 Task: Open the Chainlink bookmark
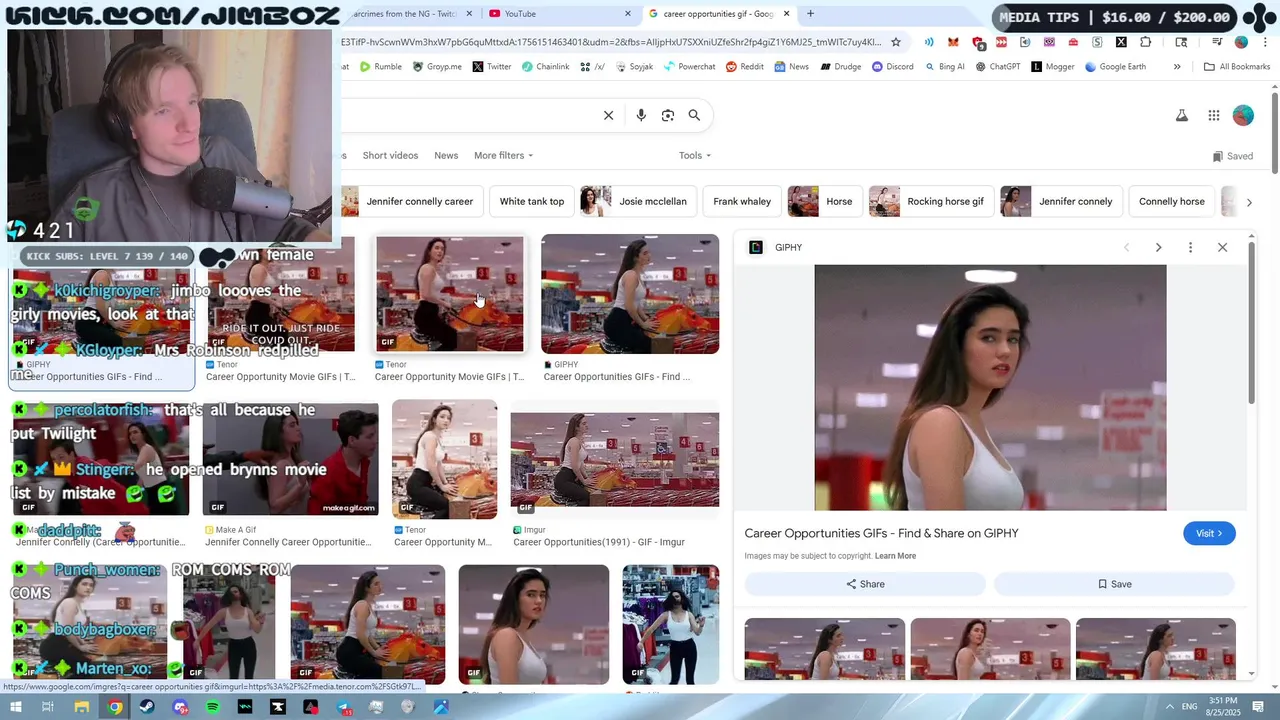tap(546, 67)
